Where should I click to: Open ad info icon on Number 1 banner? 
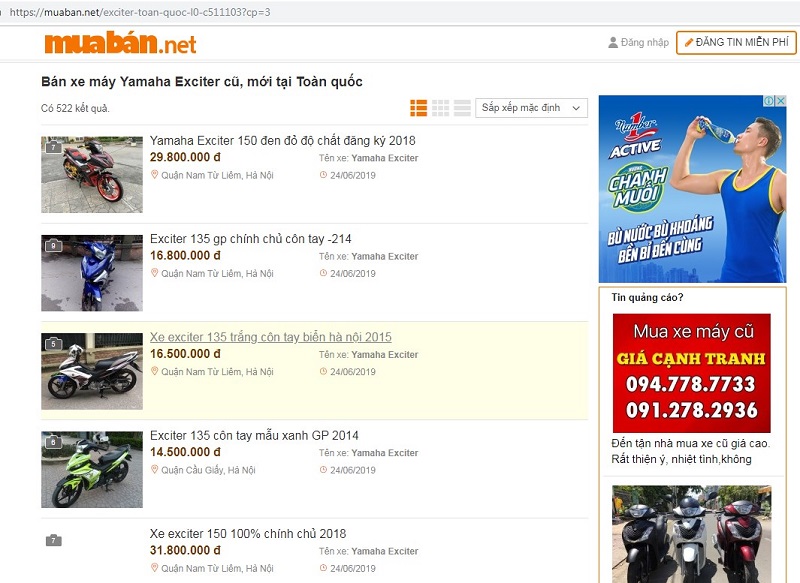(x=769, y=101)
